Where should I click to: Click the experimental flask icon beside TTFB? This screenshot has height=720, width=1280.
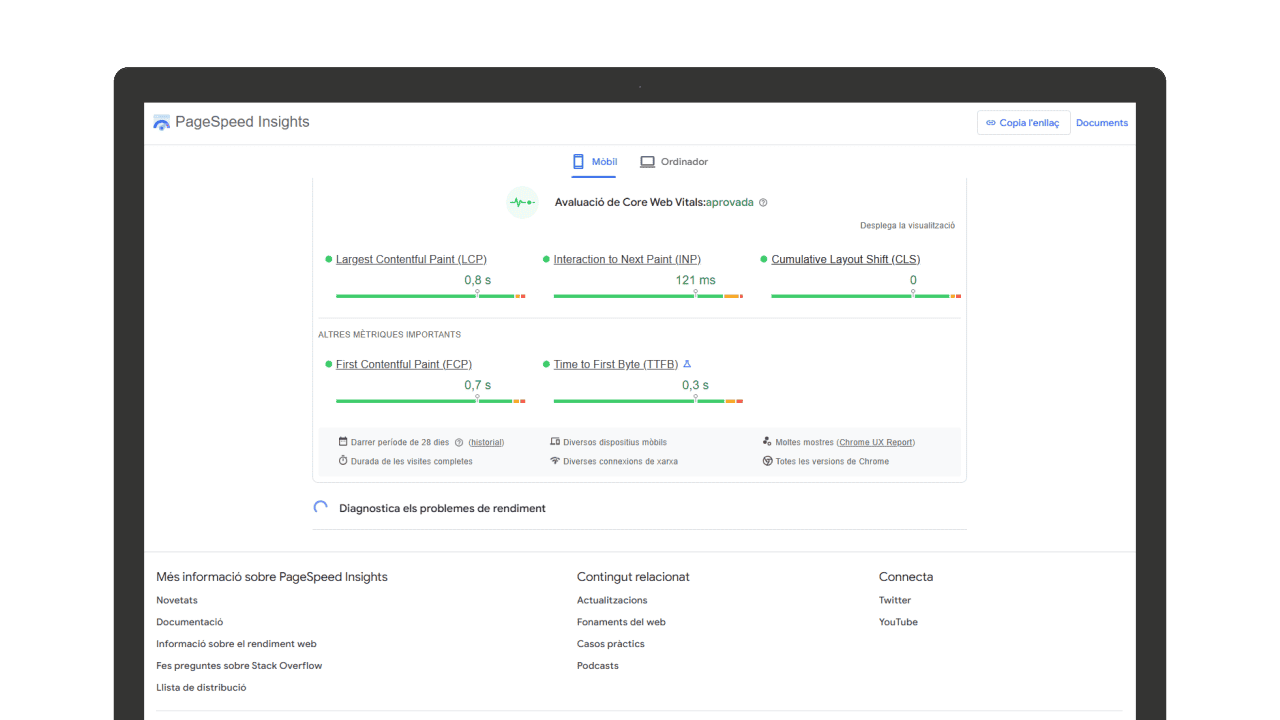tap(687, 364)
